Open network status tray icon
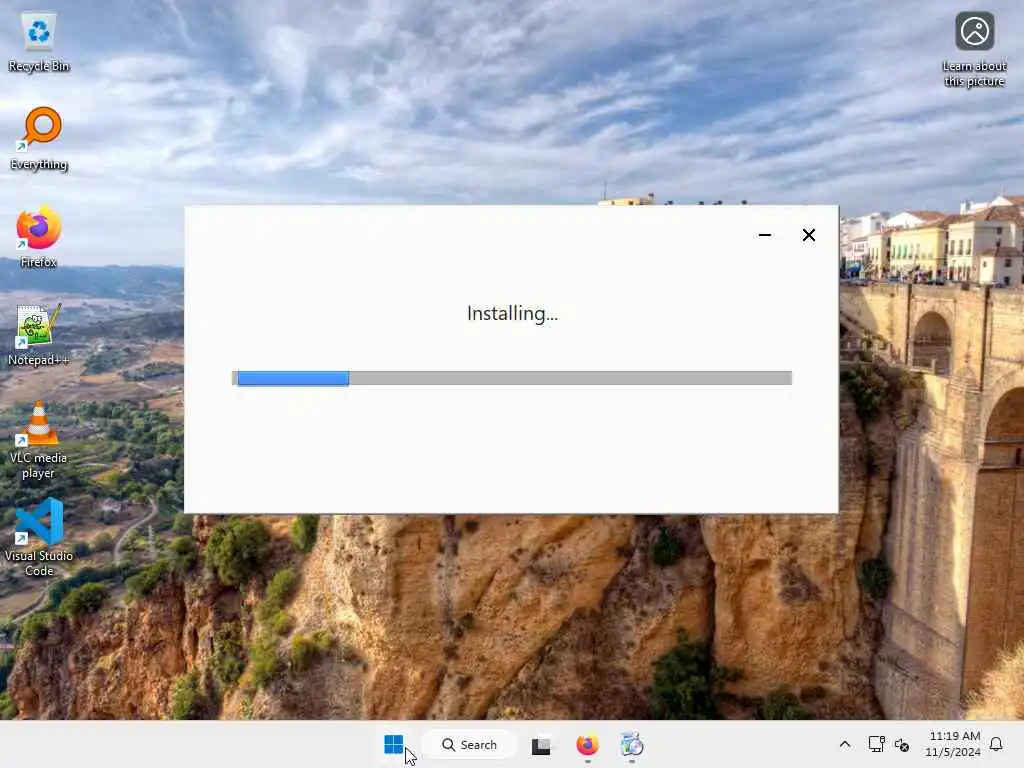Viewport: 1024px width, 768px height. (x=876, y=744)
